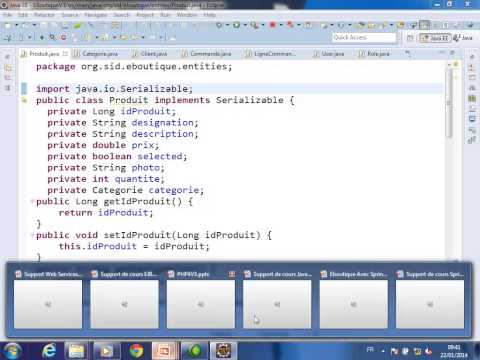
Task: Focus the Quick Access search field
Action: [364, 38]
